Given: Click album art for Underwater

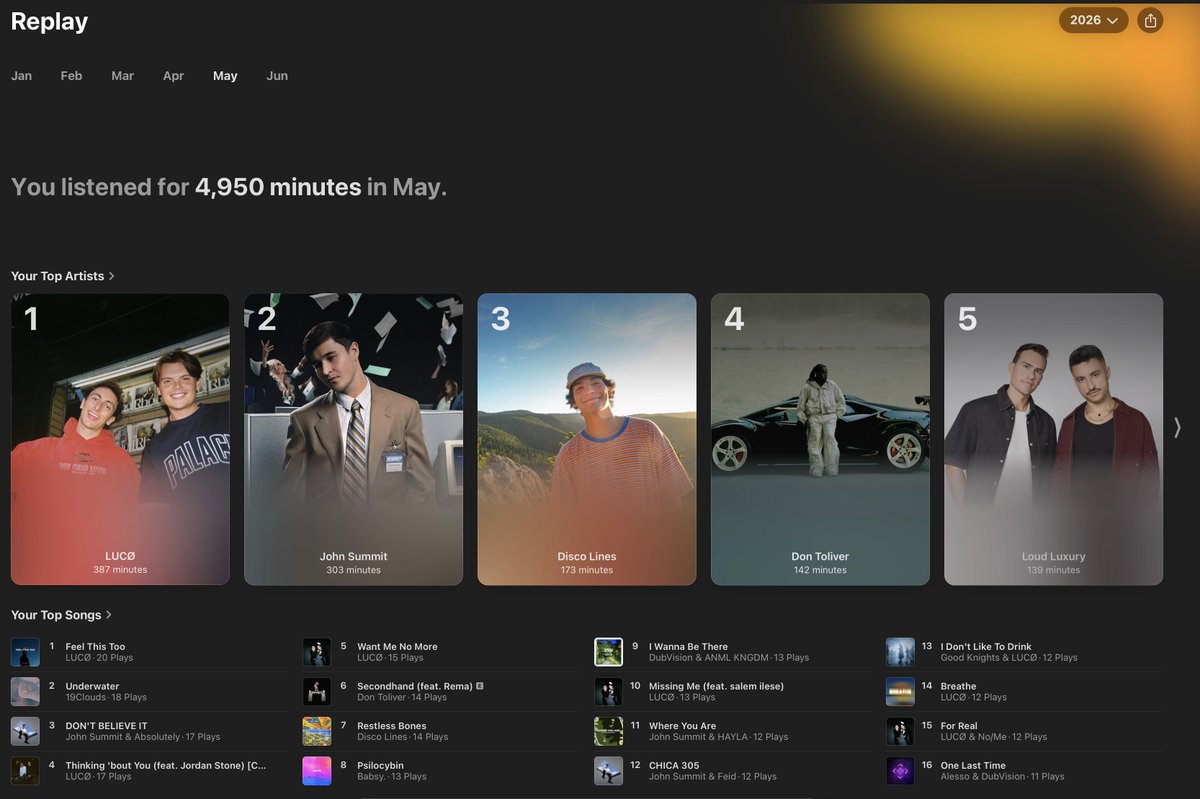Looking at the screenshot, I should 25,692.
